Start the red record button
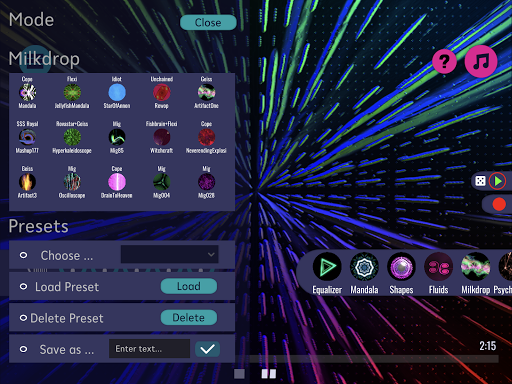Screen dimensions: 512x384 point(499,204)
